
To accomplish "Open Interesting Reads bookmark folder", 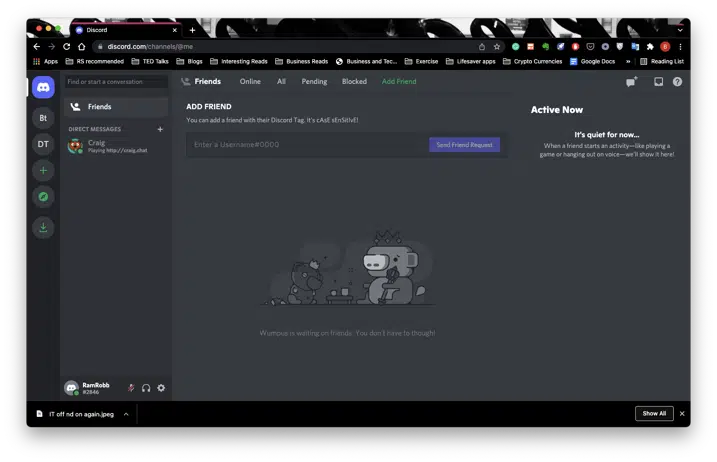I will (x=239, y=61).
